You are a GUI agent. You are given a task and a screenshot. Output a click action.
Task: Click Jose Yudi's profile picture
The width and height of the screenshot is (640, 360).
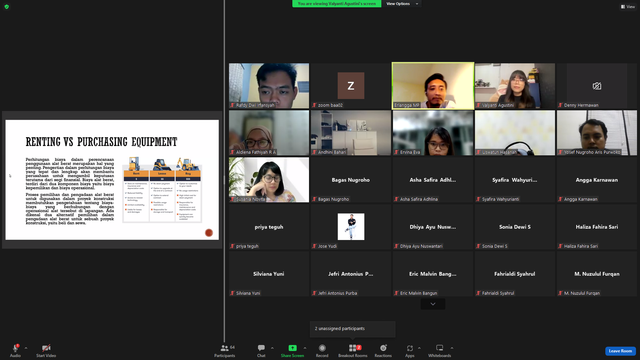coord(351,227)
